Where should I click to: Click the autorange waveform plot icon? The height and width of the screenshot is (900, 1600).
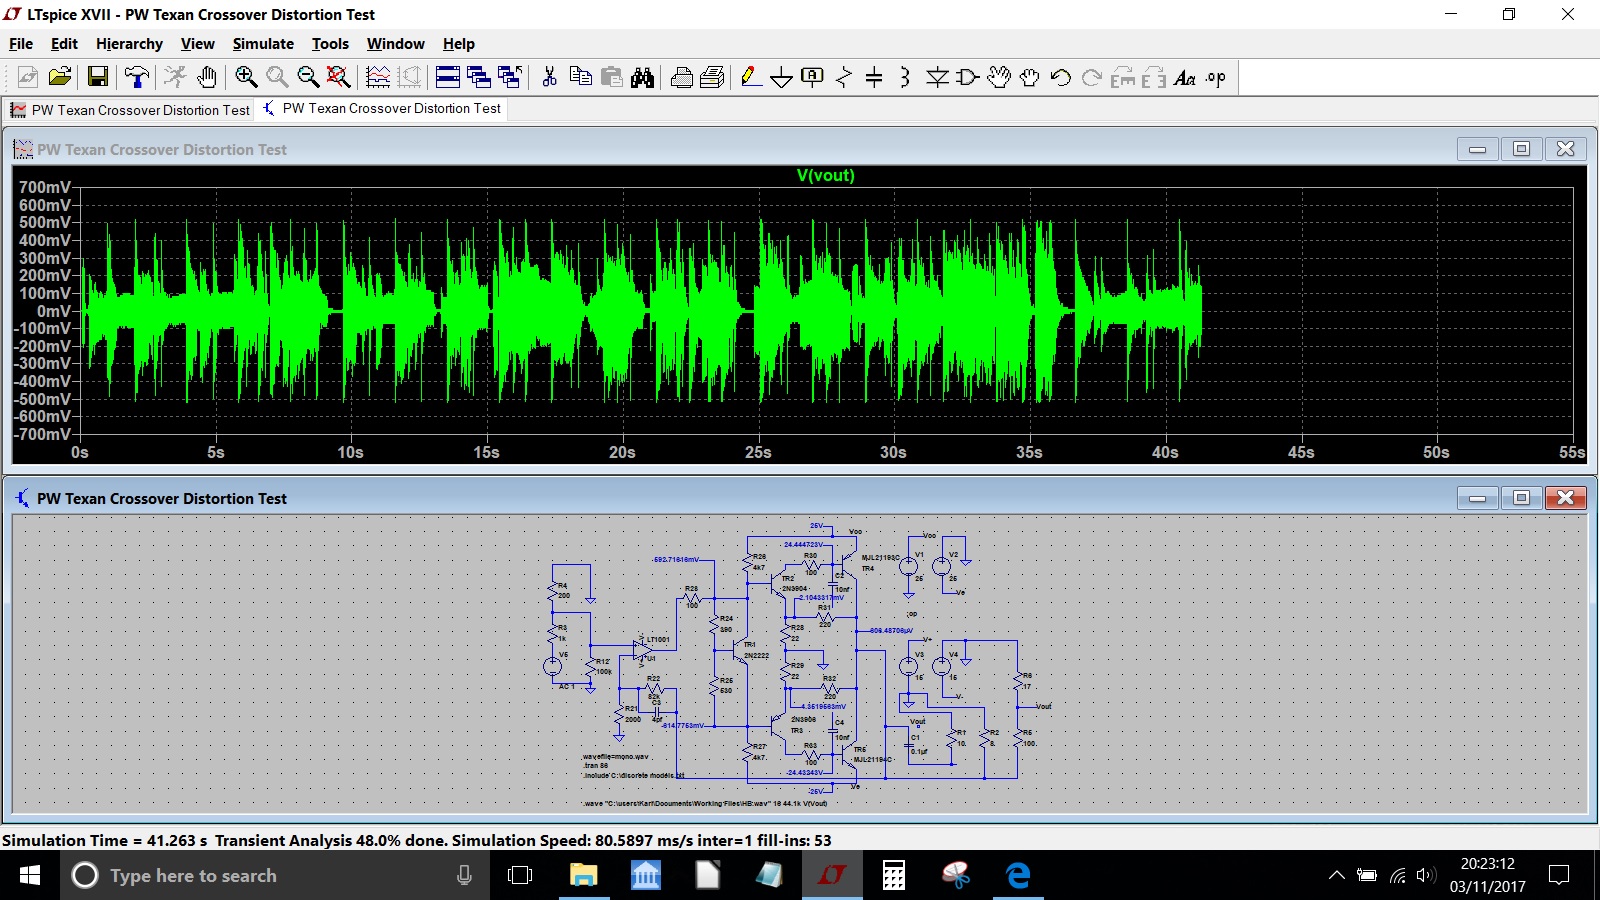point(378,77)
